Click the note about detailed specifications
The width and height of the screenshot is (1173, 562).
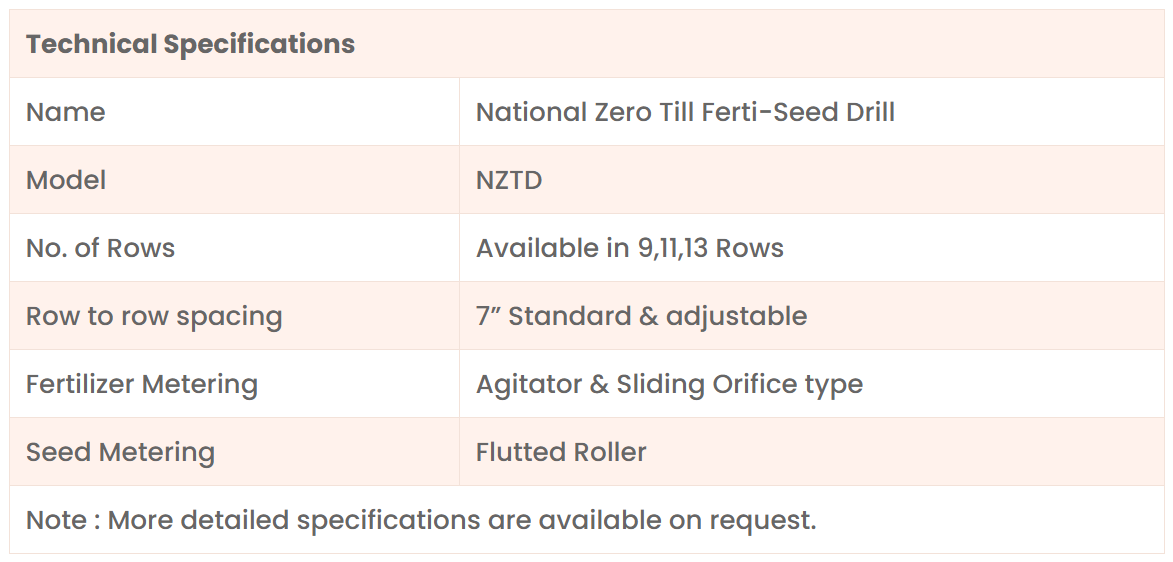(421, 520)
